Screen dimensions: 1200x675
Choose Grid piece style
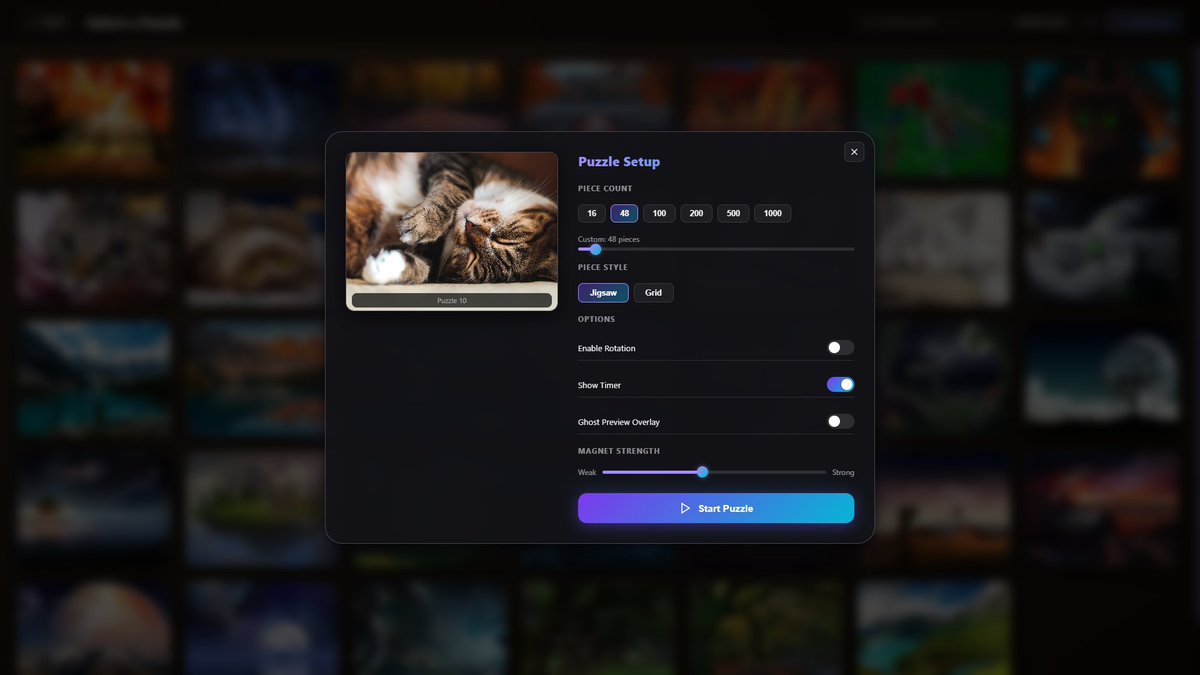tap(653, 293)
